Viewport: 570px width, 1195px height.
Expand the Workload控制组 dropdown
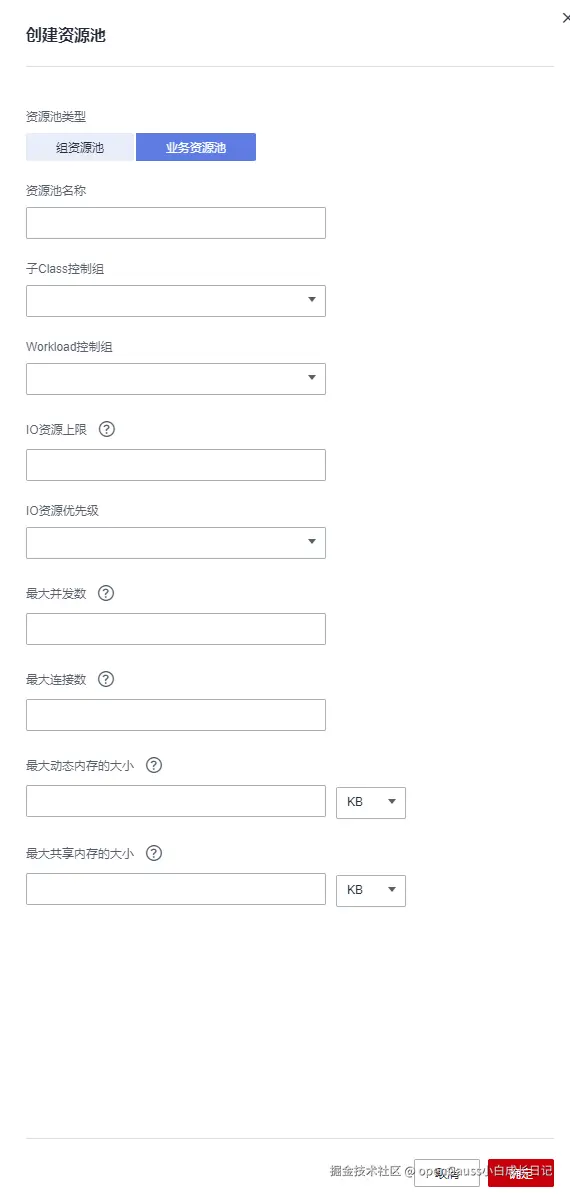(176, 379)
